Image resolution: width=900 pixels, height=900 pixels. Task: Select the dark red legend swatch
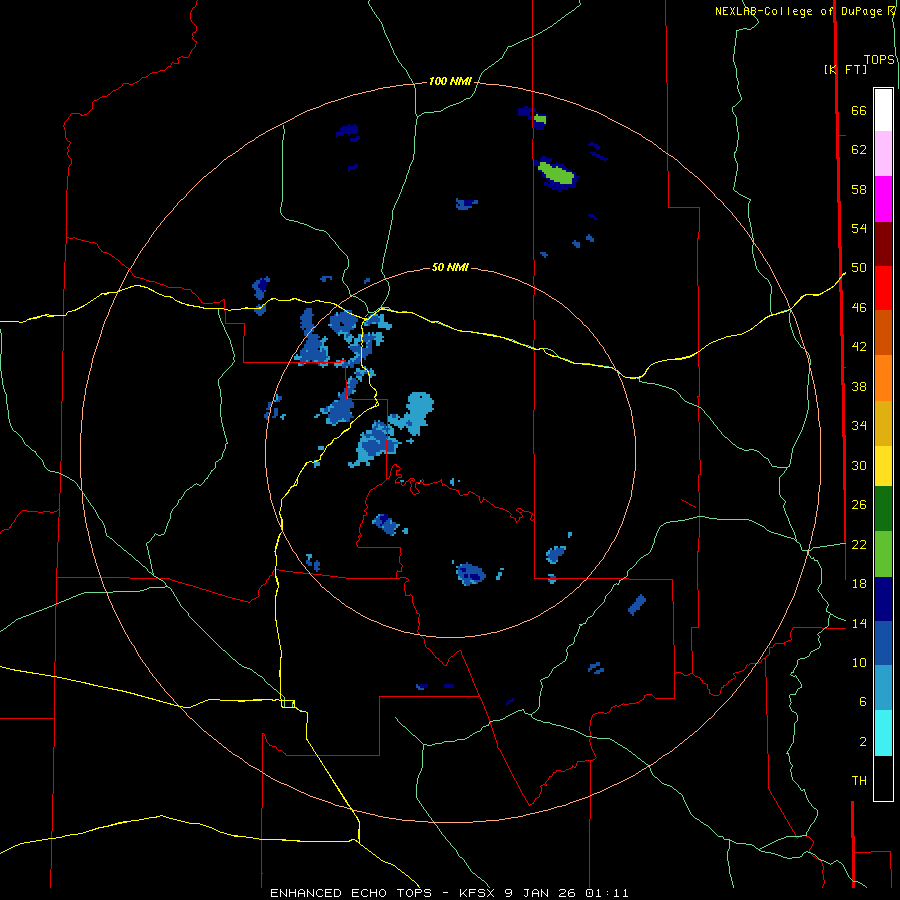pyautogui.click(x=883, y=244)
